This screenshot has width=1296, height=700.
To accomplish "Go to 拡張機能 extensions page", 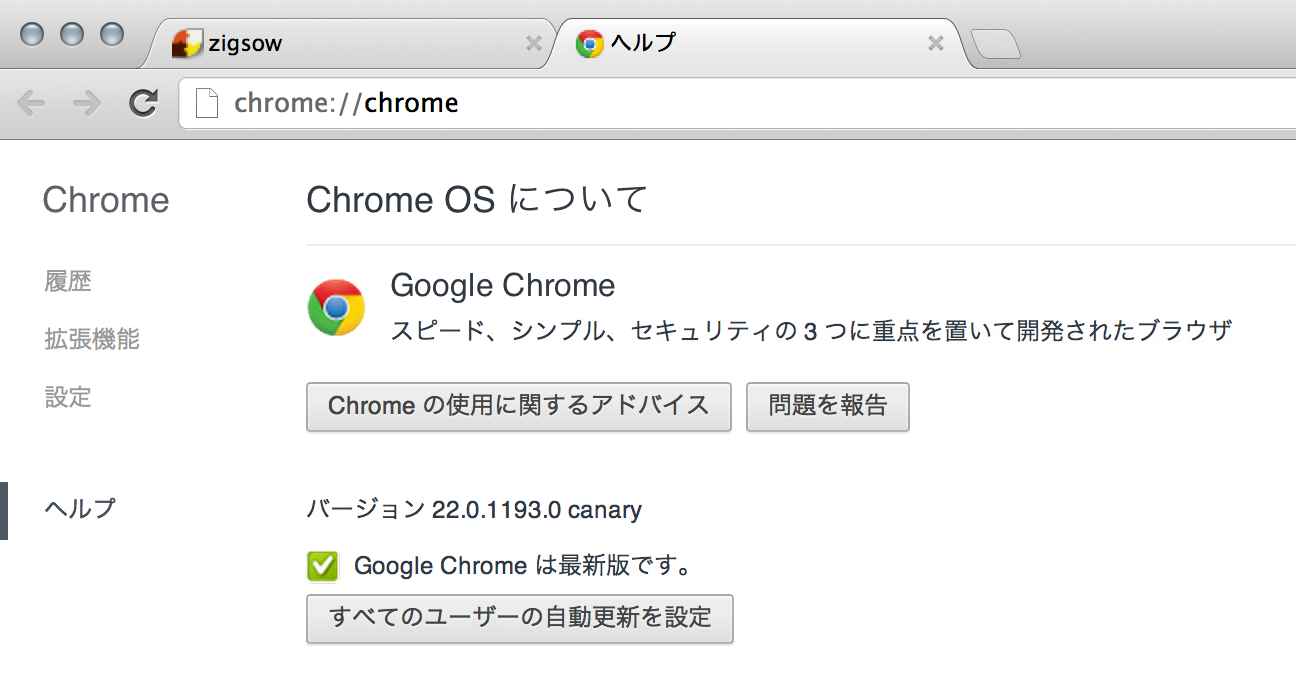I will pyautogui.click(x=92, y=340).
